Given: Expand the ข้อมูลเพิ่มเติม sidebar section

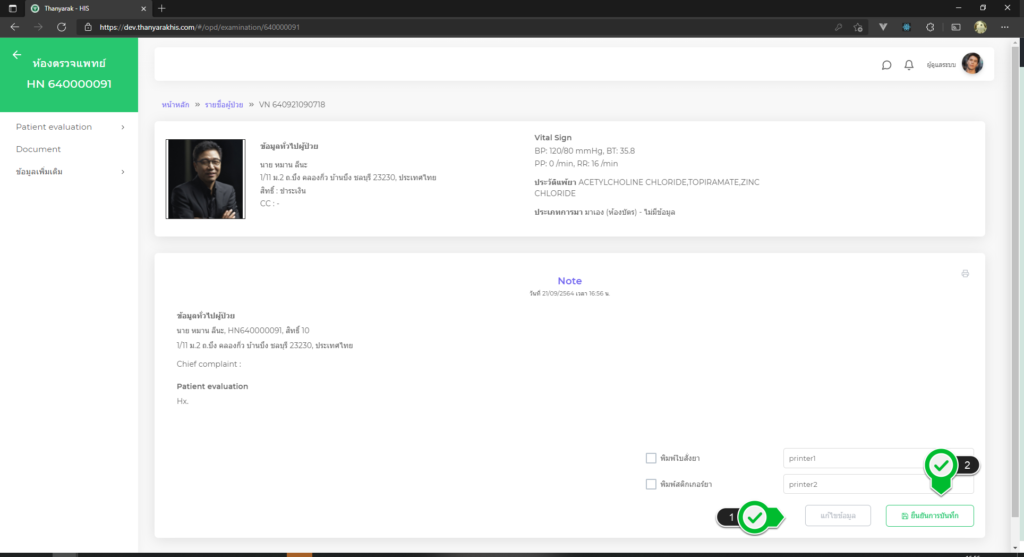Looking at the screenshot, I should [68, 172].
